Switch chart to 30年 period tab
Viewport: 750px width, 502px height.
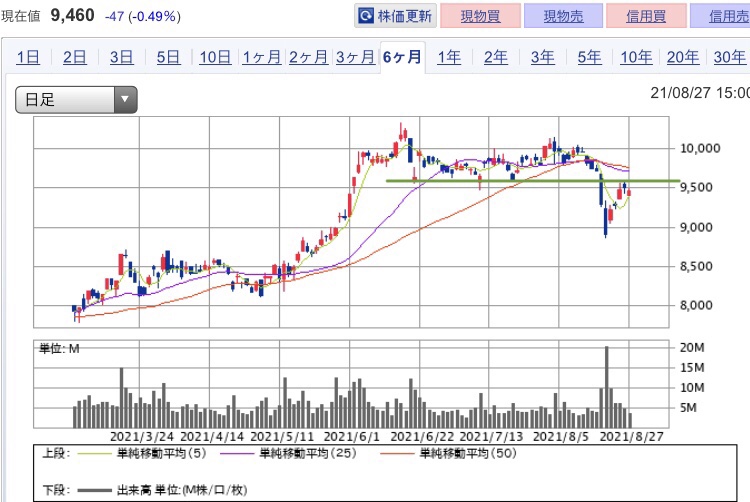click(x=730, y=57)
